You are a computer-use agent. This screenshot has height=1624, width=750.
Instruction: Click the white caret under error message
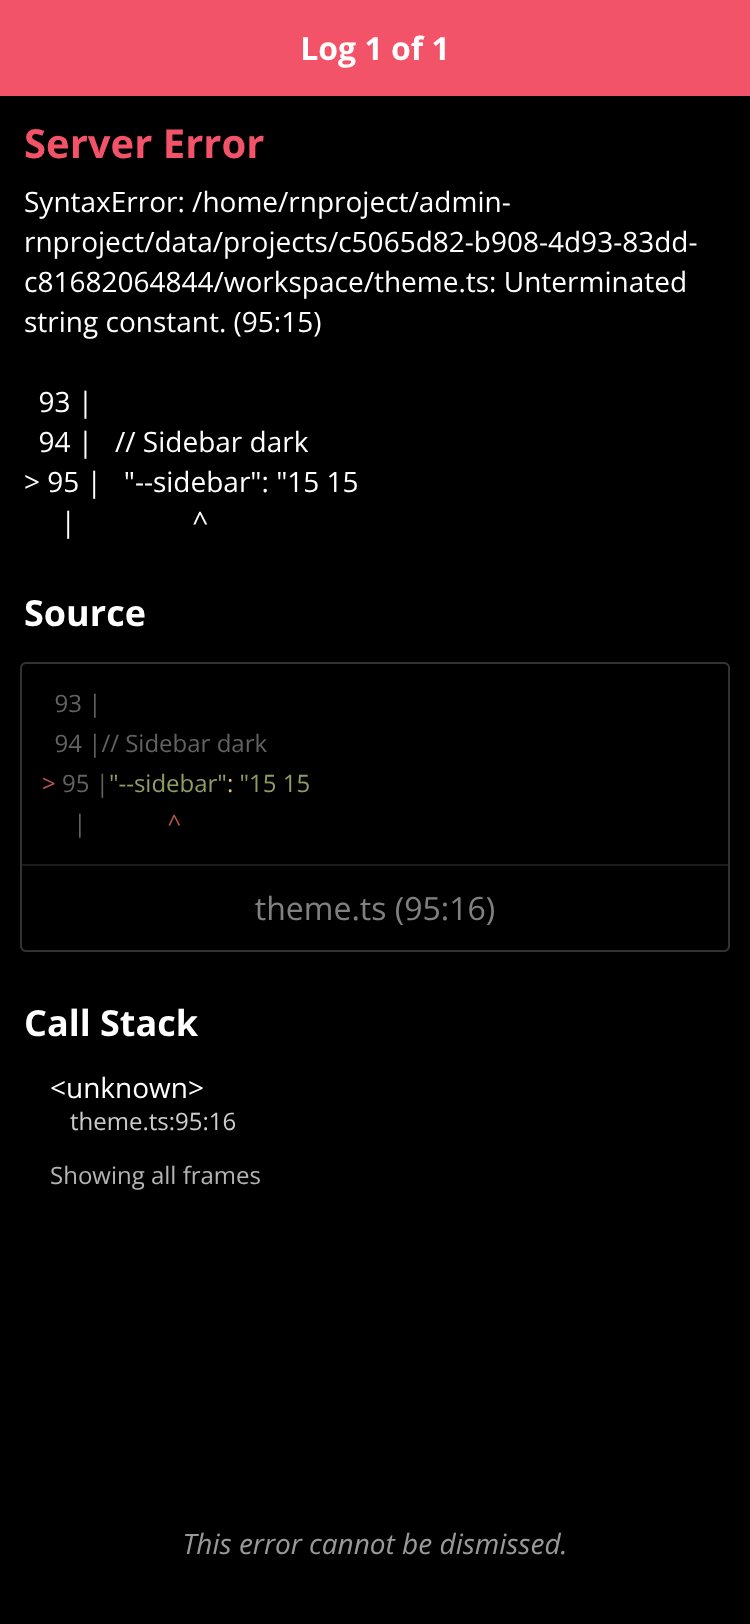click(x=200, y=521)
